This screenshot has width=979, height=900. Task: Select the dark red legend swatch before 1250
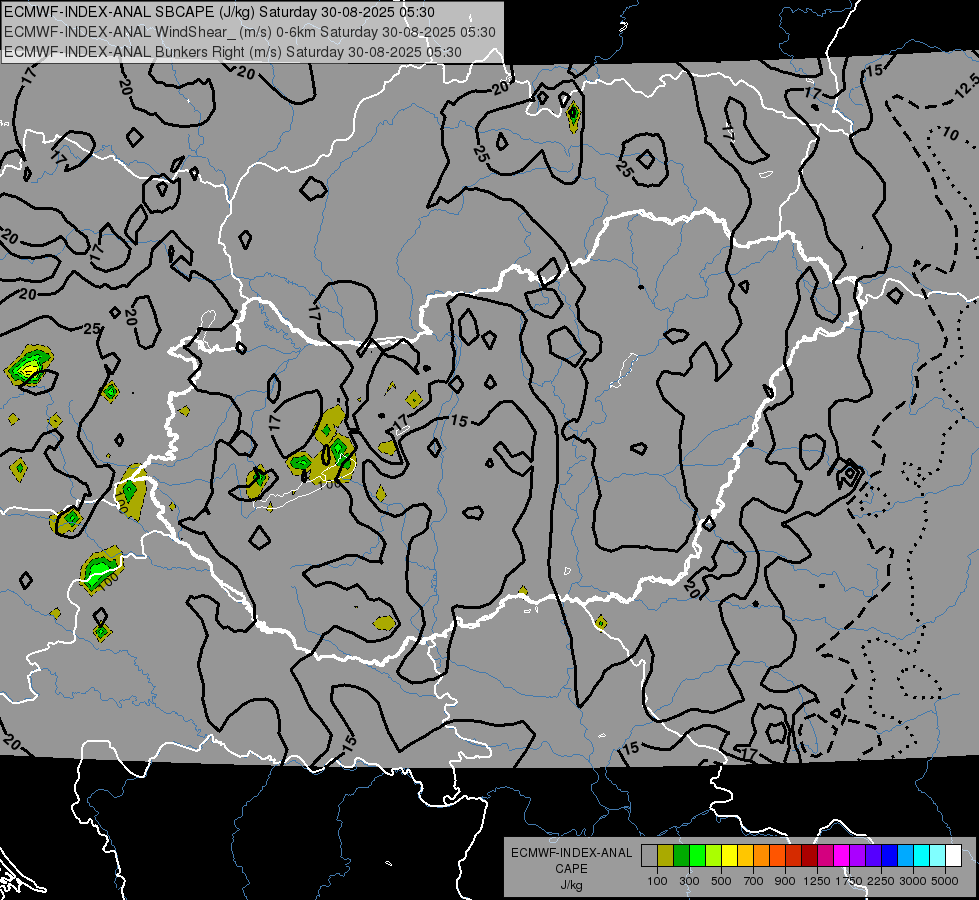pyautogui.click(x=809, y=855)
